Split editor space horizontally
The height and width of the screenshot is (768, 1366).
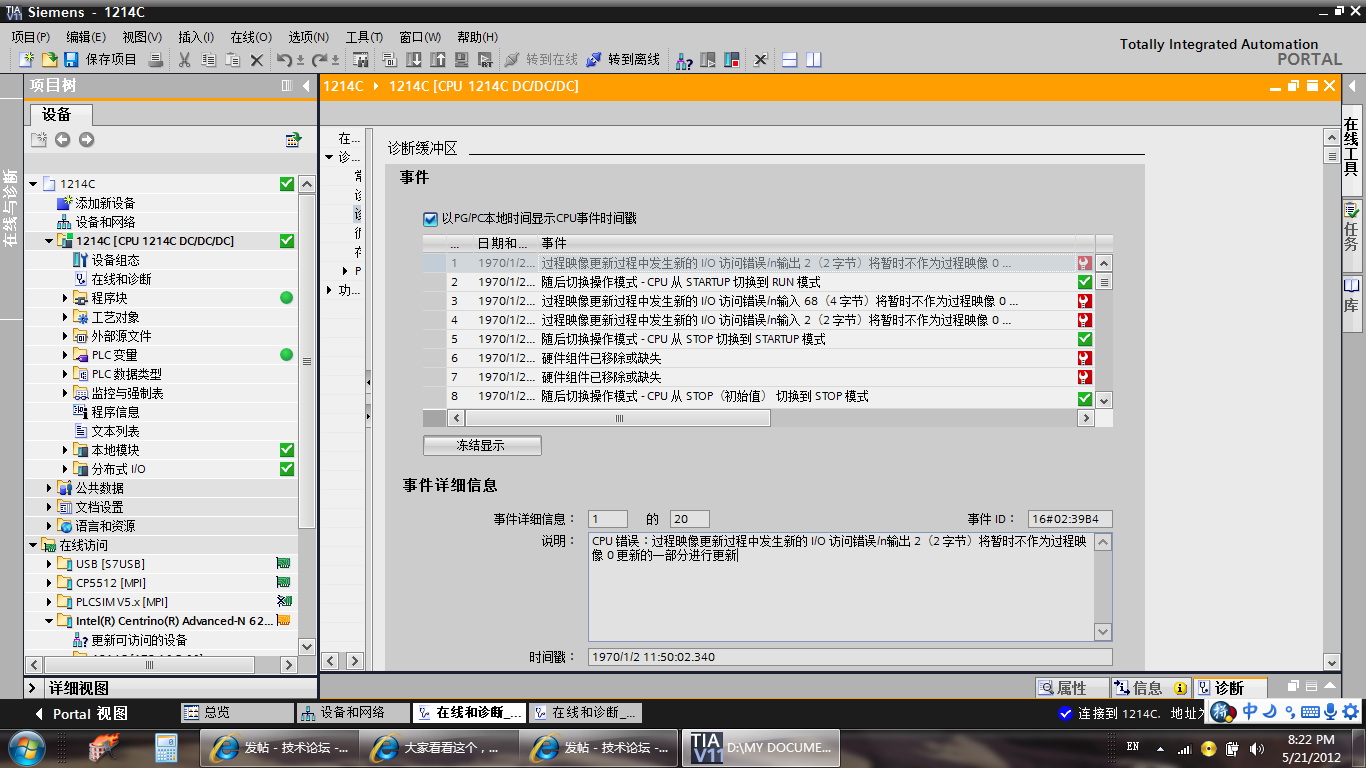[790, 60]
